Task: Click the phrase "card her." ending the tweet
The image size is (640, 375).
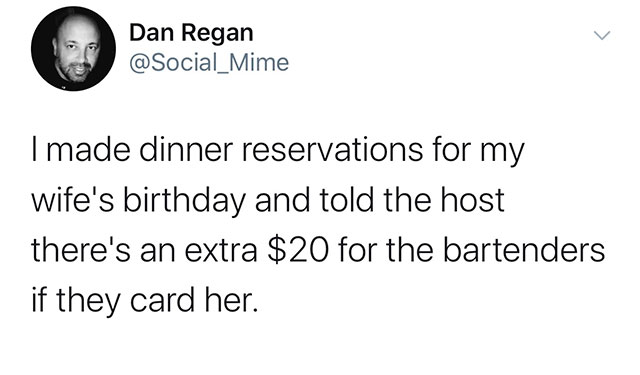Action: 195,300
